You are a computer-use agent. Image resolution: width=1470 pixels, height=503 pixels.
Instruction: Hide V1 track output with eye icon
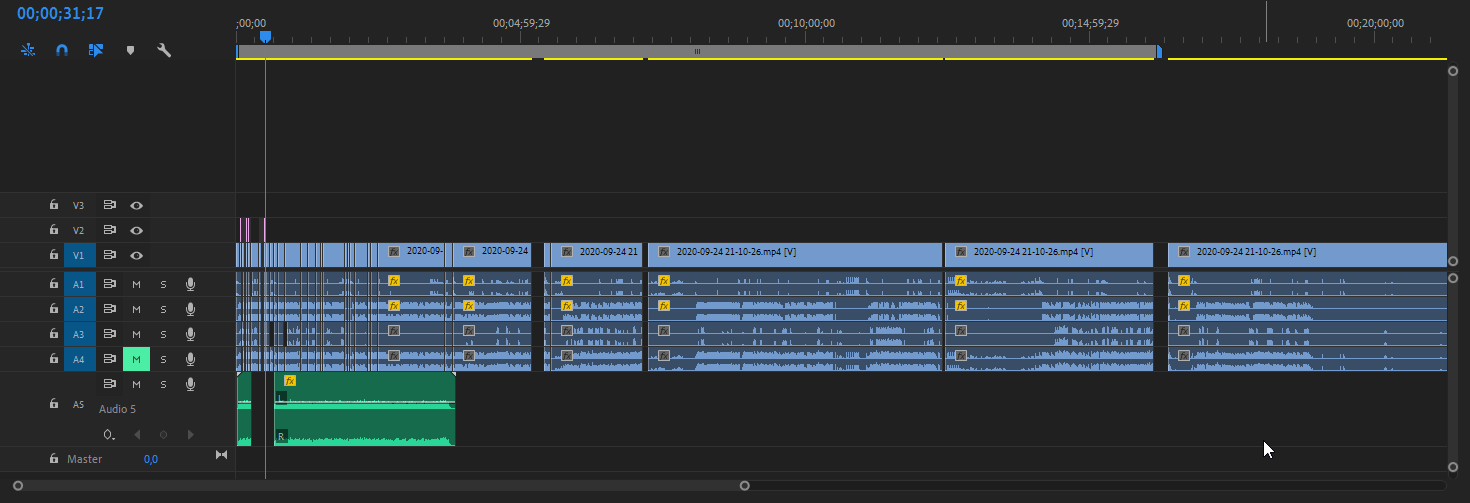tap(136, 255)
